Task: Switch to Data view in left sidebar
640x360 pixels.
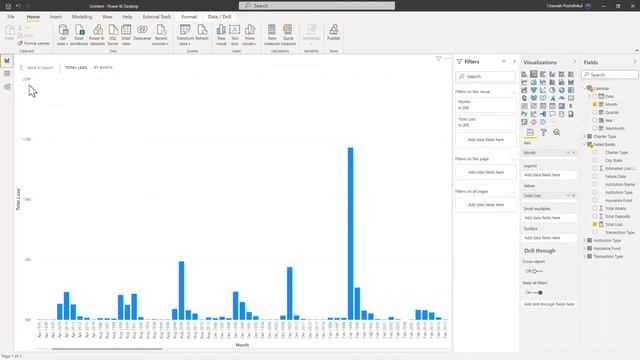Action: pyautogui.click(x=7, y=74)
